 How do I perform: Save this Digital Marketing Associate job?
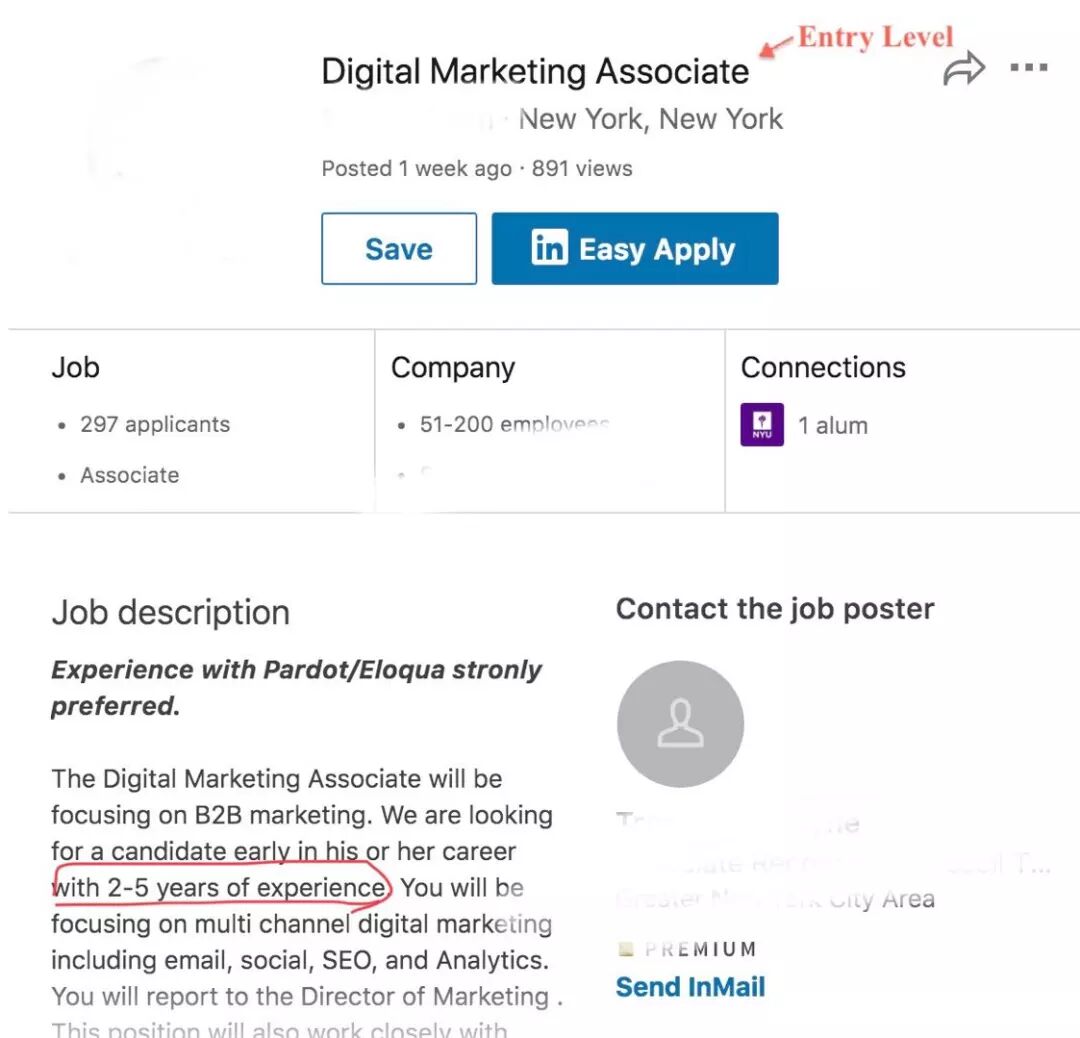tap(399, 249)
